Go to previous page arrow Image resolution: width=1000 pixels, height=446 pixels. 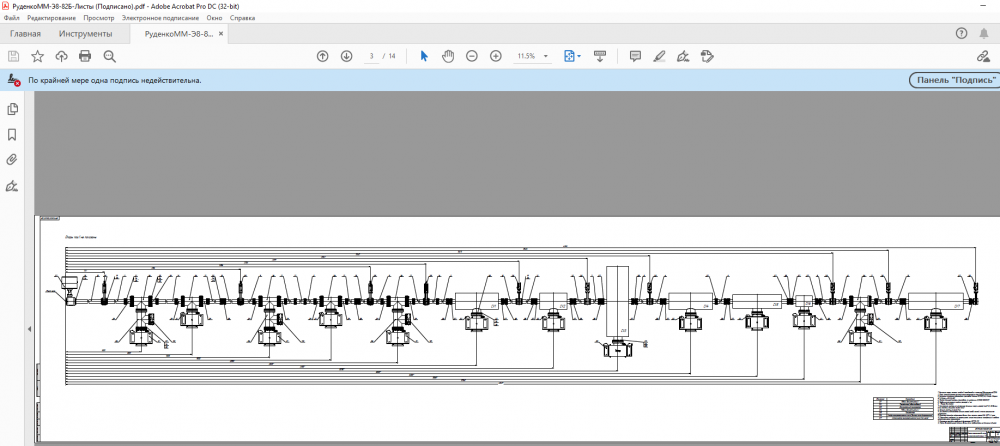click(x=322, y=56)
